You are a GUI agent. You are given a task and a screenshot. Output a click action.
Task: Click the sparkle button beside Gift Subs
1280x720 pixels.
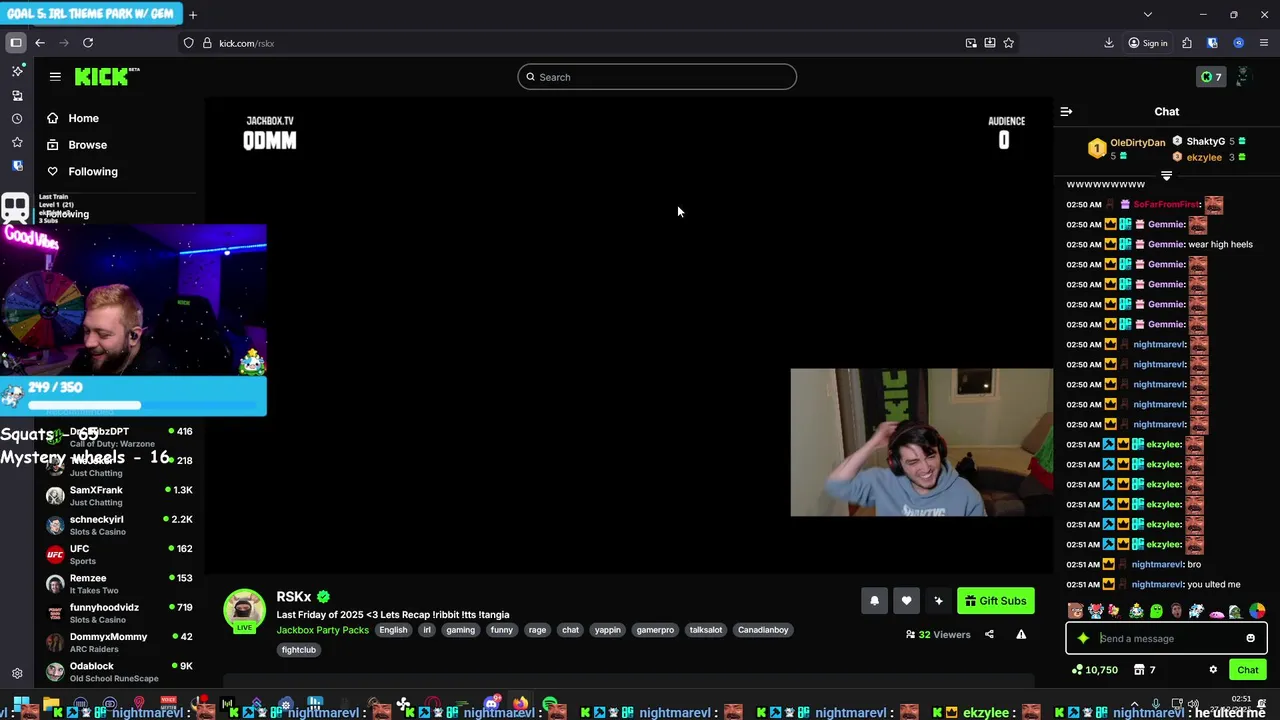(938, 600)
